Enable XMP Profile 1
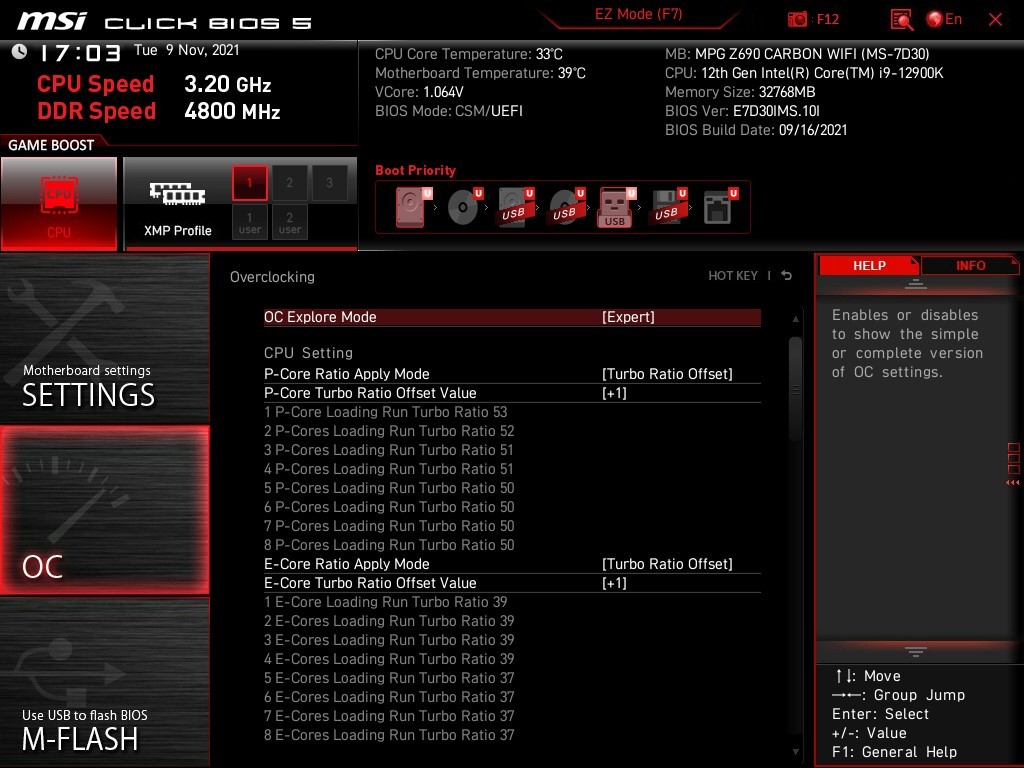Image resolution: width=1024 pixels, height=768 pixels. (250, 183)
